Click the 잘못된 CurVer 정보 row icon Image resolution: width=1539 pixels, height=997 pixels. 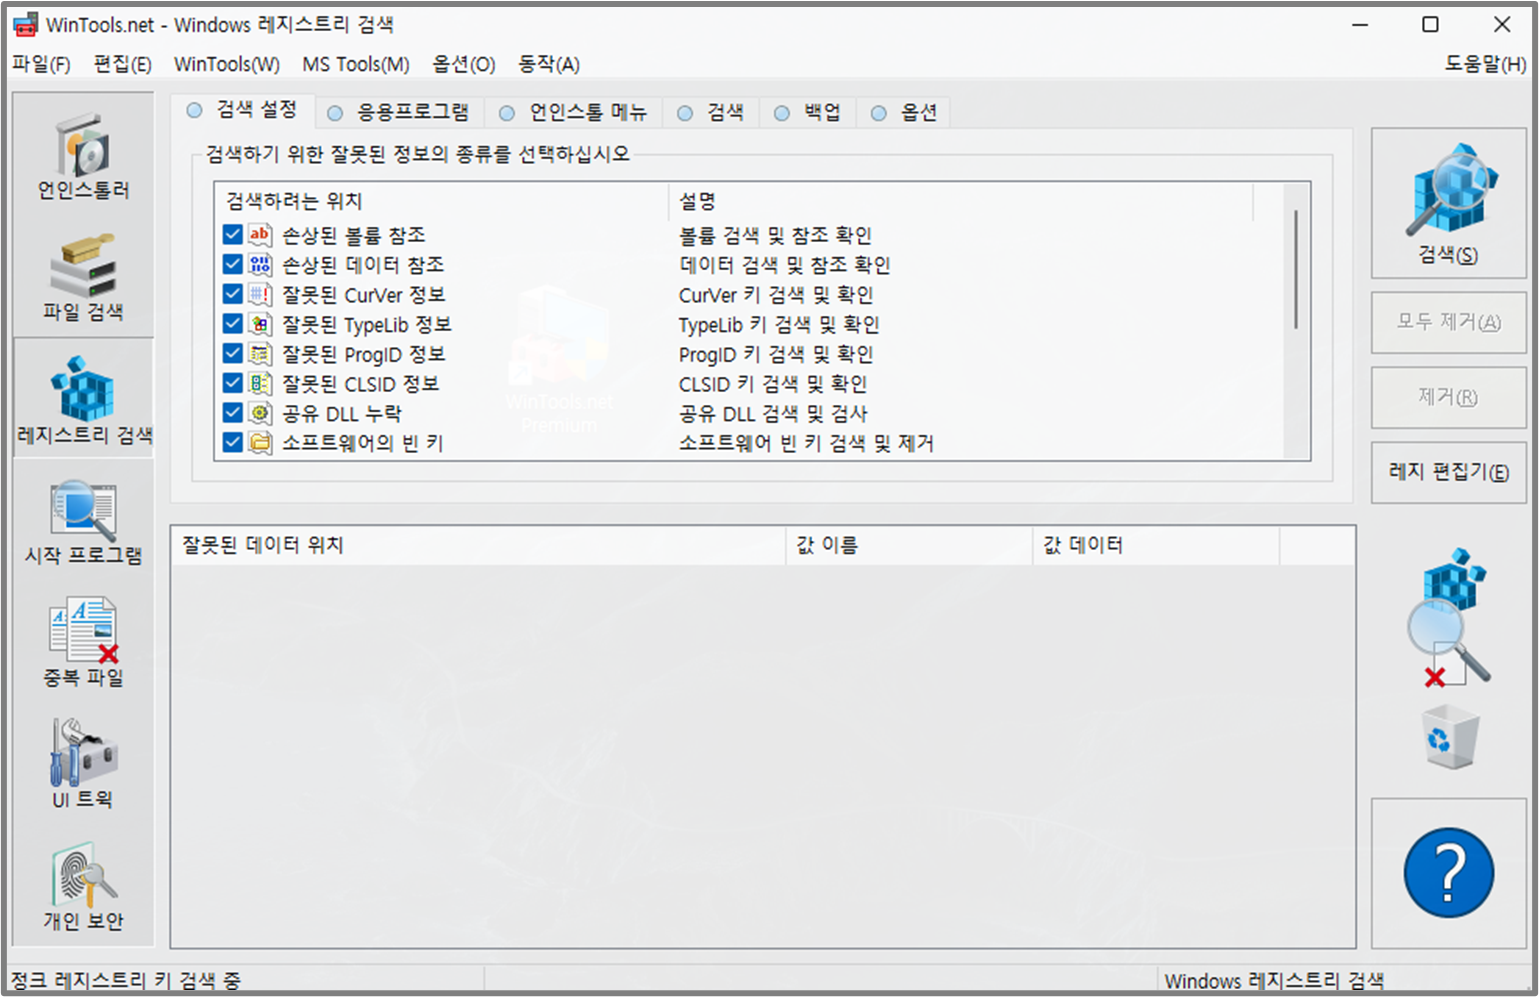[260, 294]
